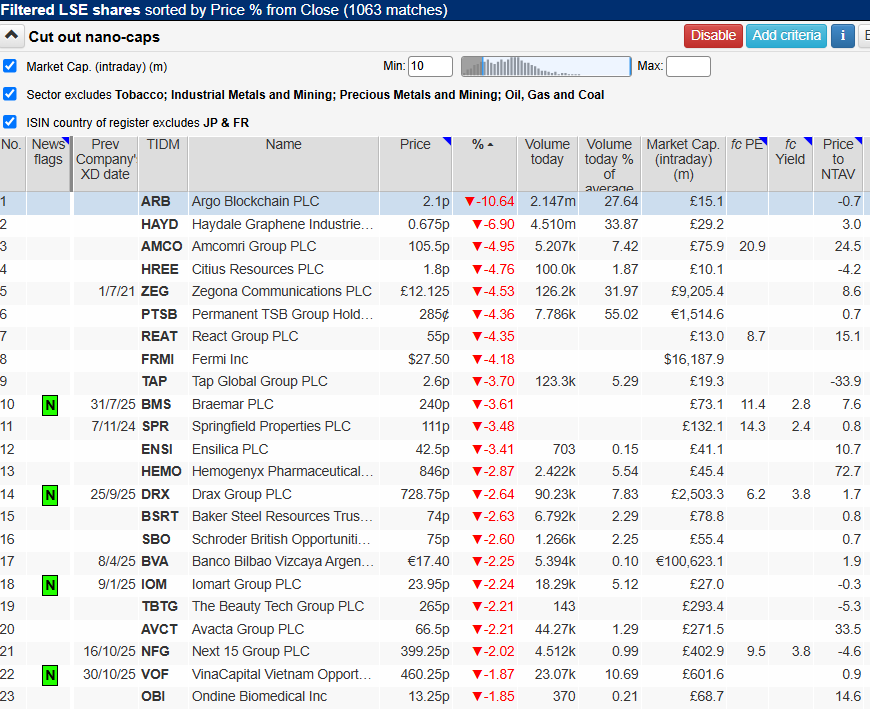Screen dimensions: 870x709
Task: Click the ZEG ticker
Action: (x=155, y=291)
